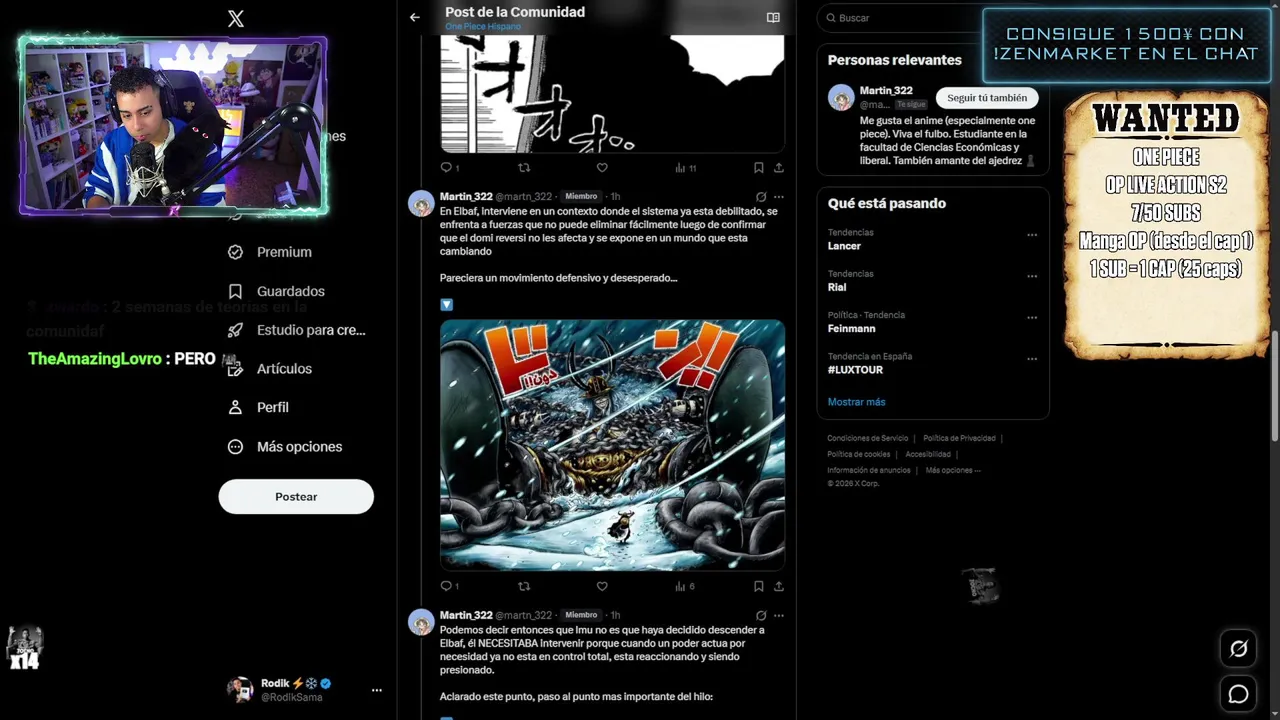Screen dimensions: 1280x720
Task: Click 'Qué está pasando' heading
Action: pos(887,203)
